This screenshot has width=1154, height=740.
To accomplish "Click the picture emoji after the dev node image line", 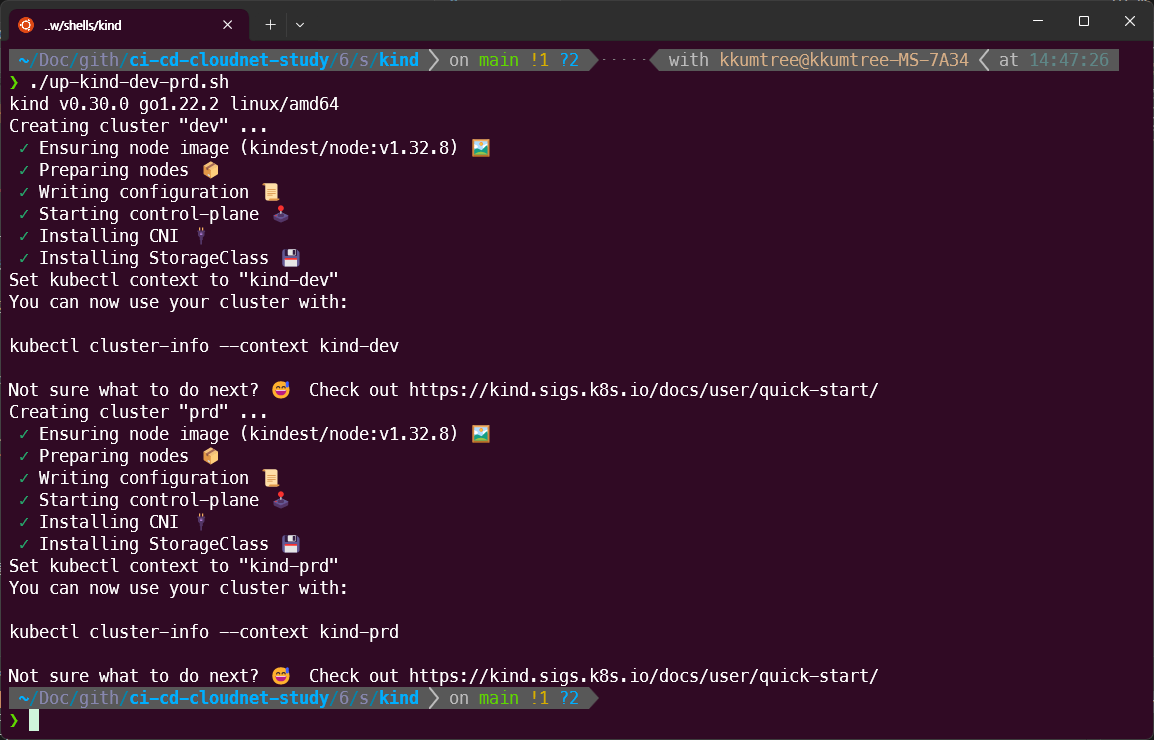I will coord(481,148).
